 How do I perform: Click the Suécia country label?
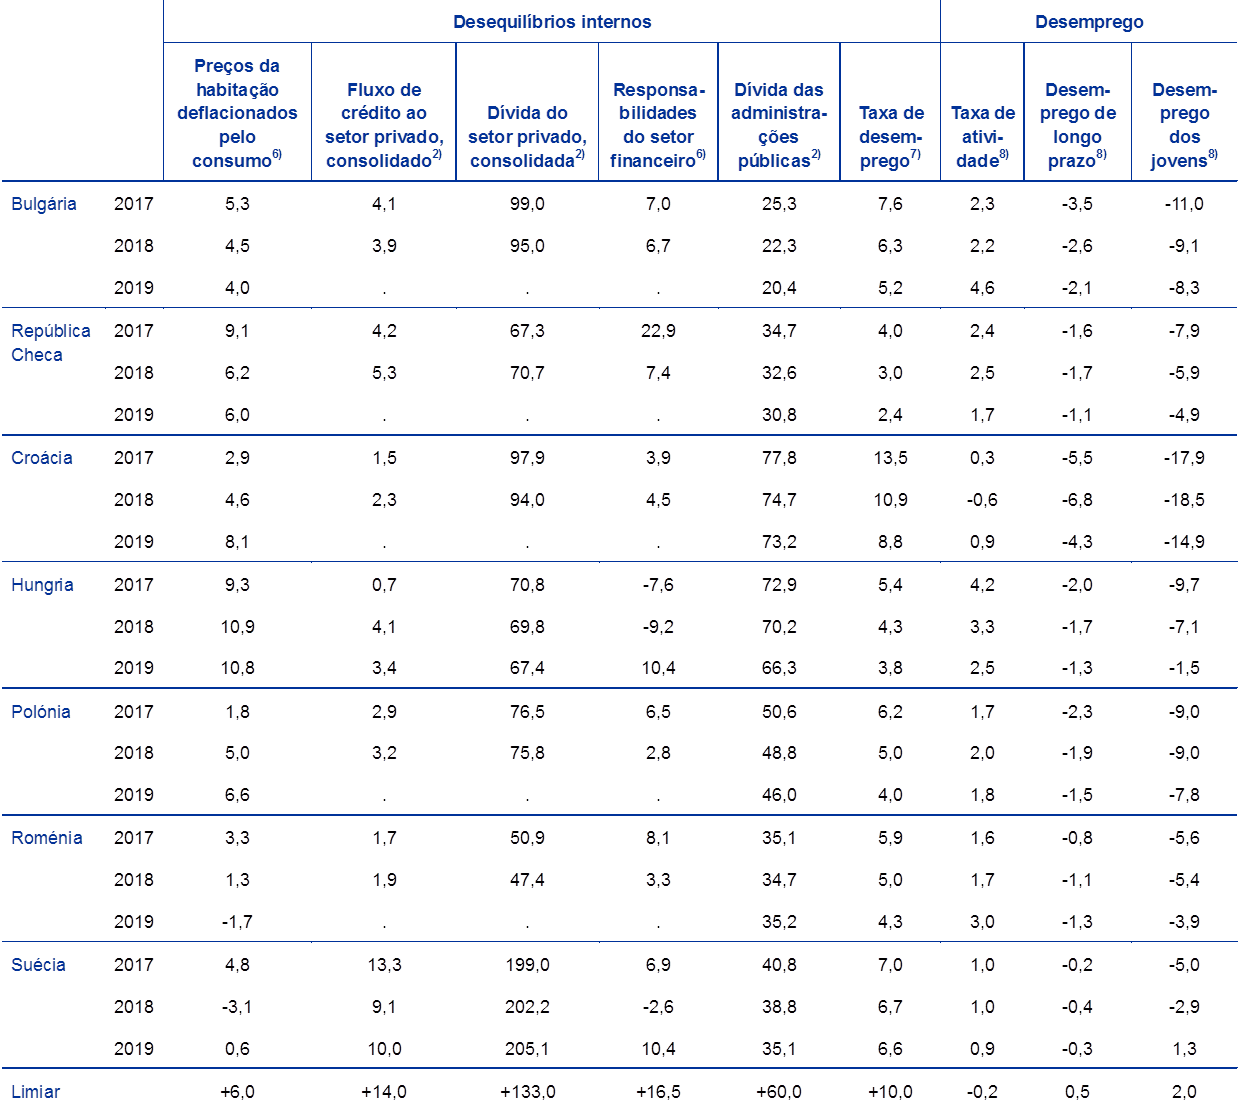(38, 965)
